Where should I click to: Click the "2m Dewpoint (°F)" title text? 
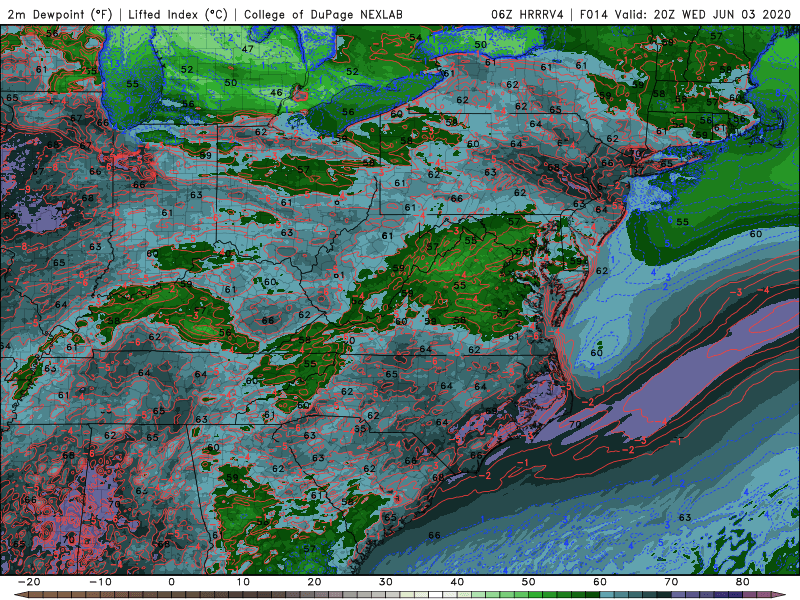click(x=60, y=15)
